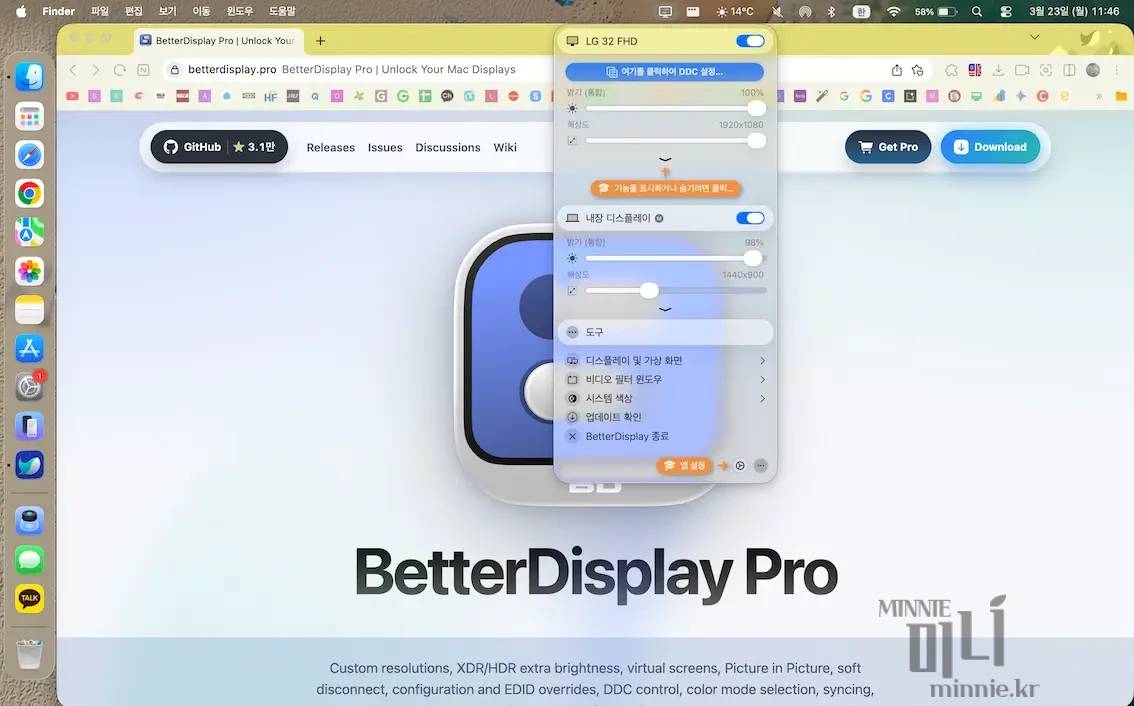Click the Download button on the page
1134x706 pixels.
(x=990, y=147)
